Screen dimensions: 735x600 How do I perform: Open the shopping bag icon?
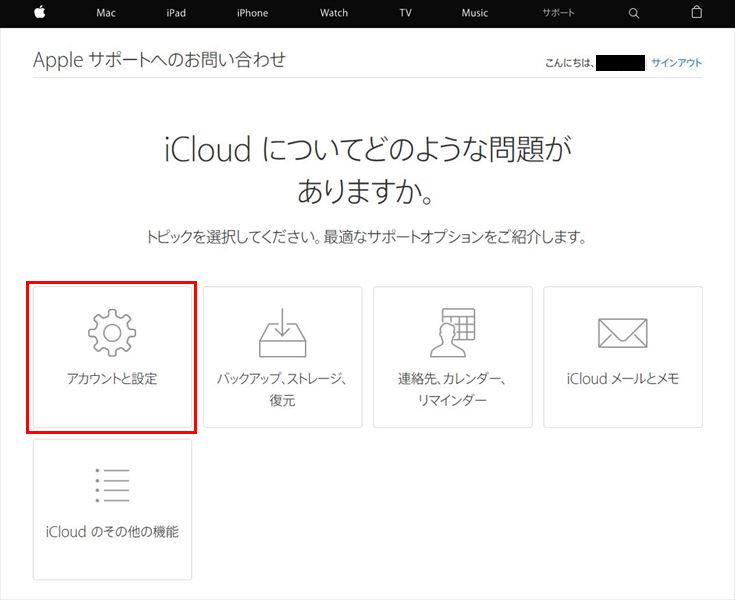(697, 12)
